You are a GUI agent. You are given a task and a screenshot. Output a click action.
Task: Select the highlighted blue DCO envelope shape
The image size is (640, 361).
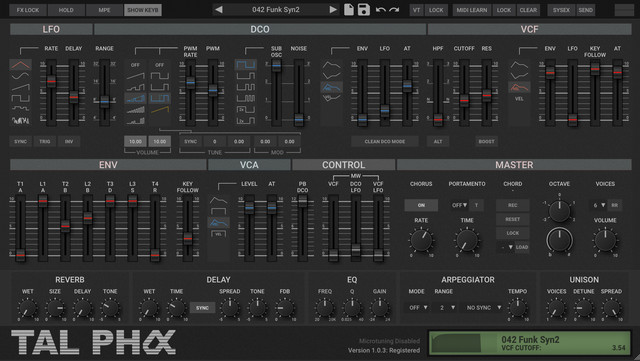click(331, 87)
